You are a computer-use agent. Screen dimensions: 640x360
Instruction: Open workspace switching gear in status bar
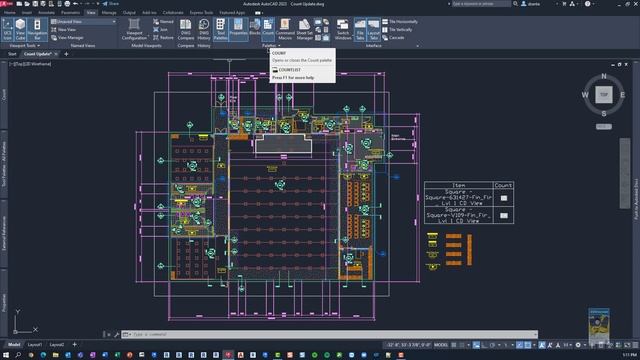pos(578,345)
